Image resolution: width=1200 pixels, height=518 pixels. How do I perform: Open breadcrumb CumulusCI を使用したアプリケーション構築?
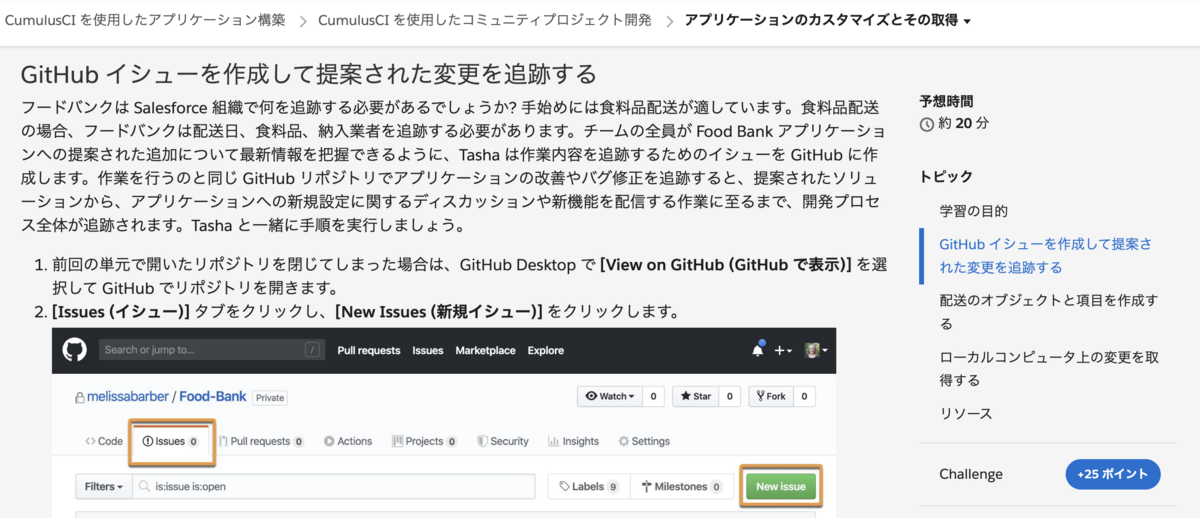click(145, 20)
